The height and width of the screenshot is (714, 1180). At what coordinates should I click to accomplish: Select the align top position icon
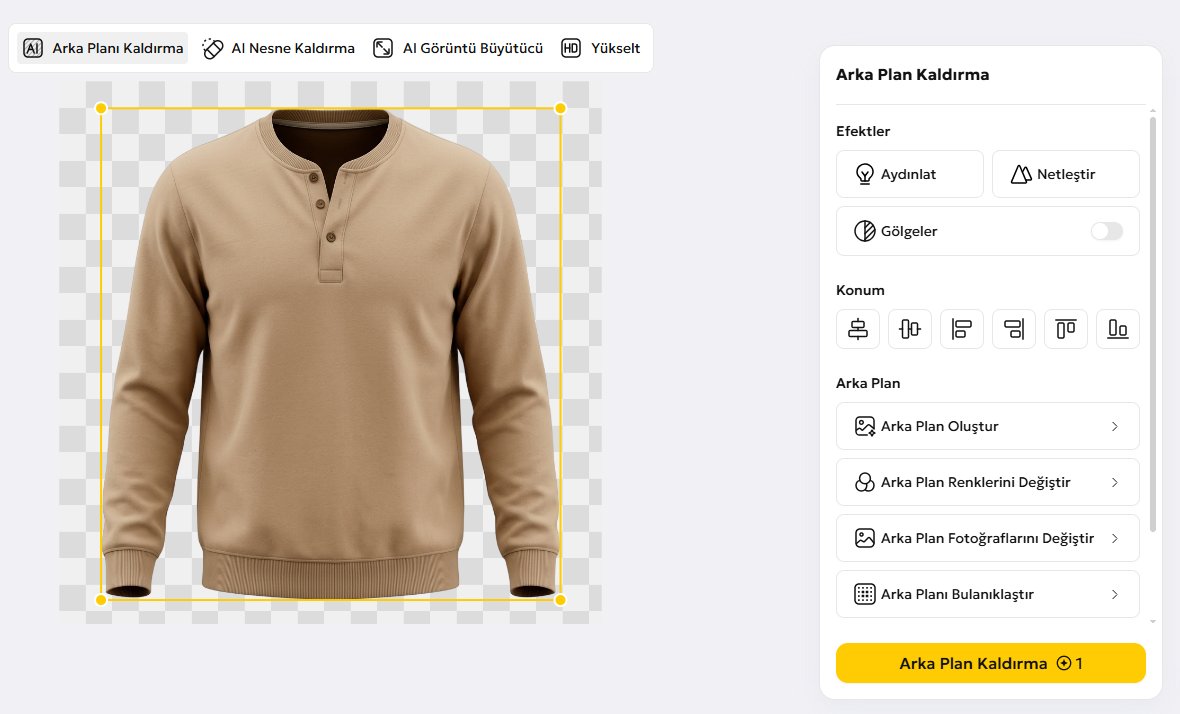tap(1066, 329)
